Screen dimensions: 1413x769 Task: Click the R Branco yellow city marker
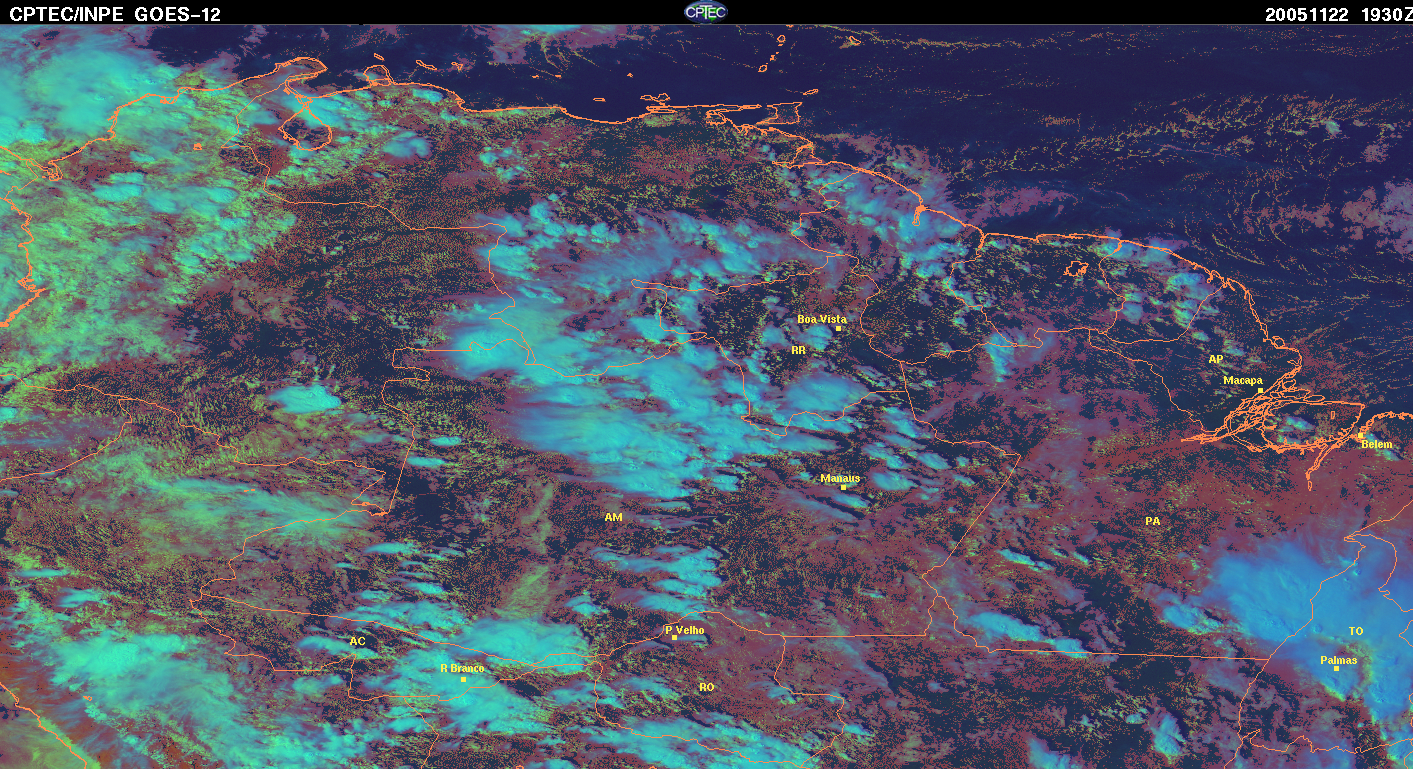click(463, 679)
